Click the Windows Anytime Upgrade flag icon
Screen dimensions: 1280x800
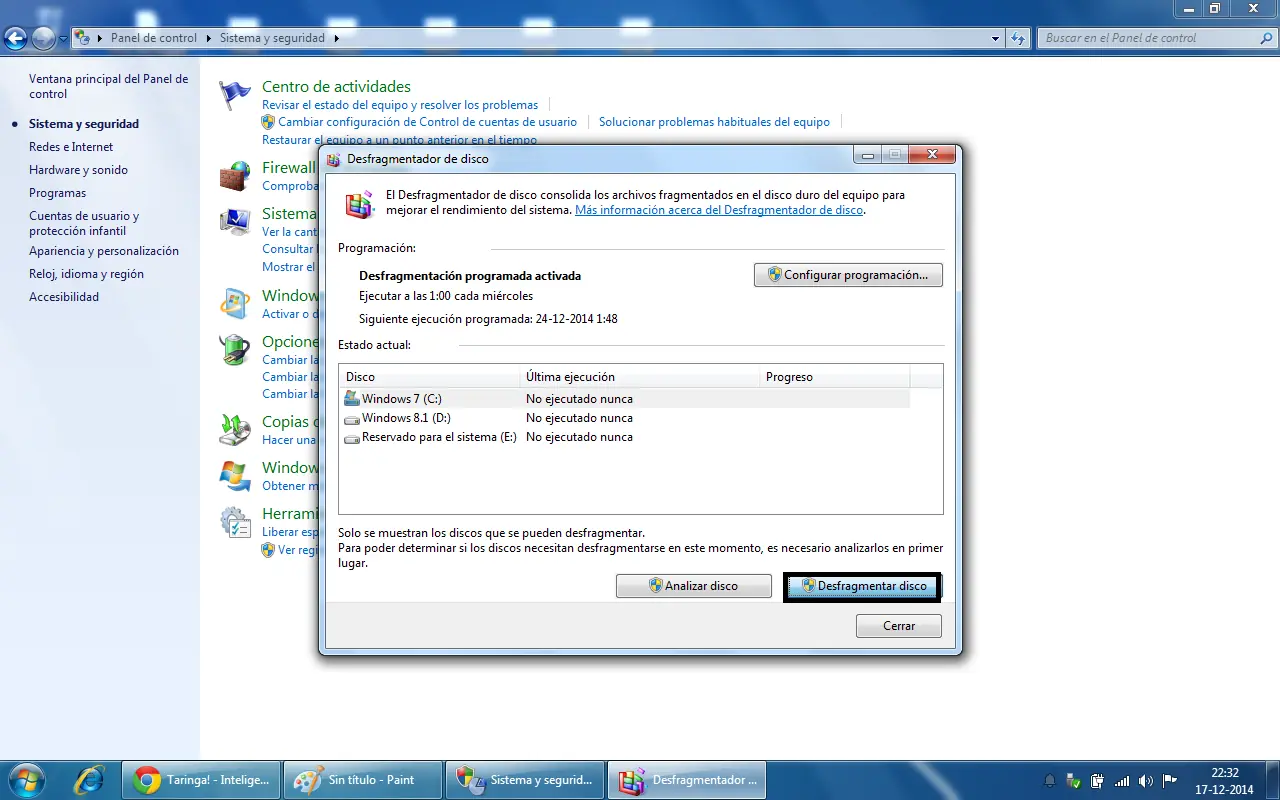[235, 475]
